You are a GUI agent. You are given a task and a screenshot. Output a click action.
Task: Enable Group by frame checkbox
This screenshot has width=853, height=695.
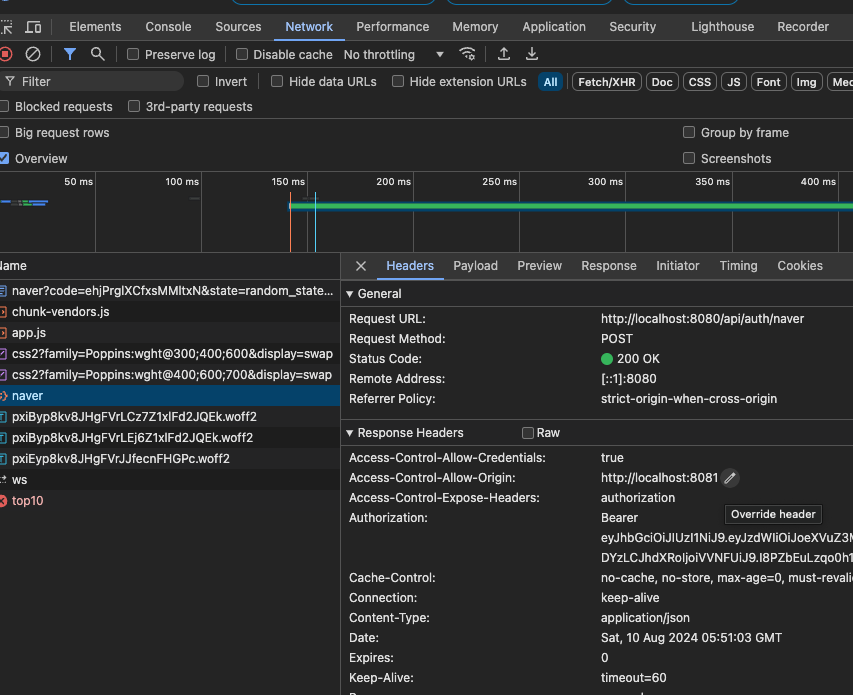click(x=689, y=132)
